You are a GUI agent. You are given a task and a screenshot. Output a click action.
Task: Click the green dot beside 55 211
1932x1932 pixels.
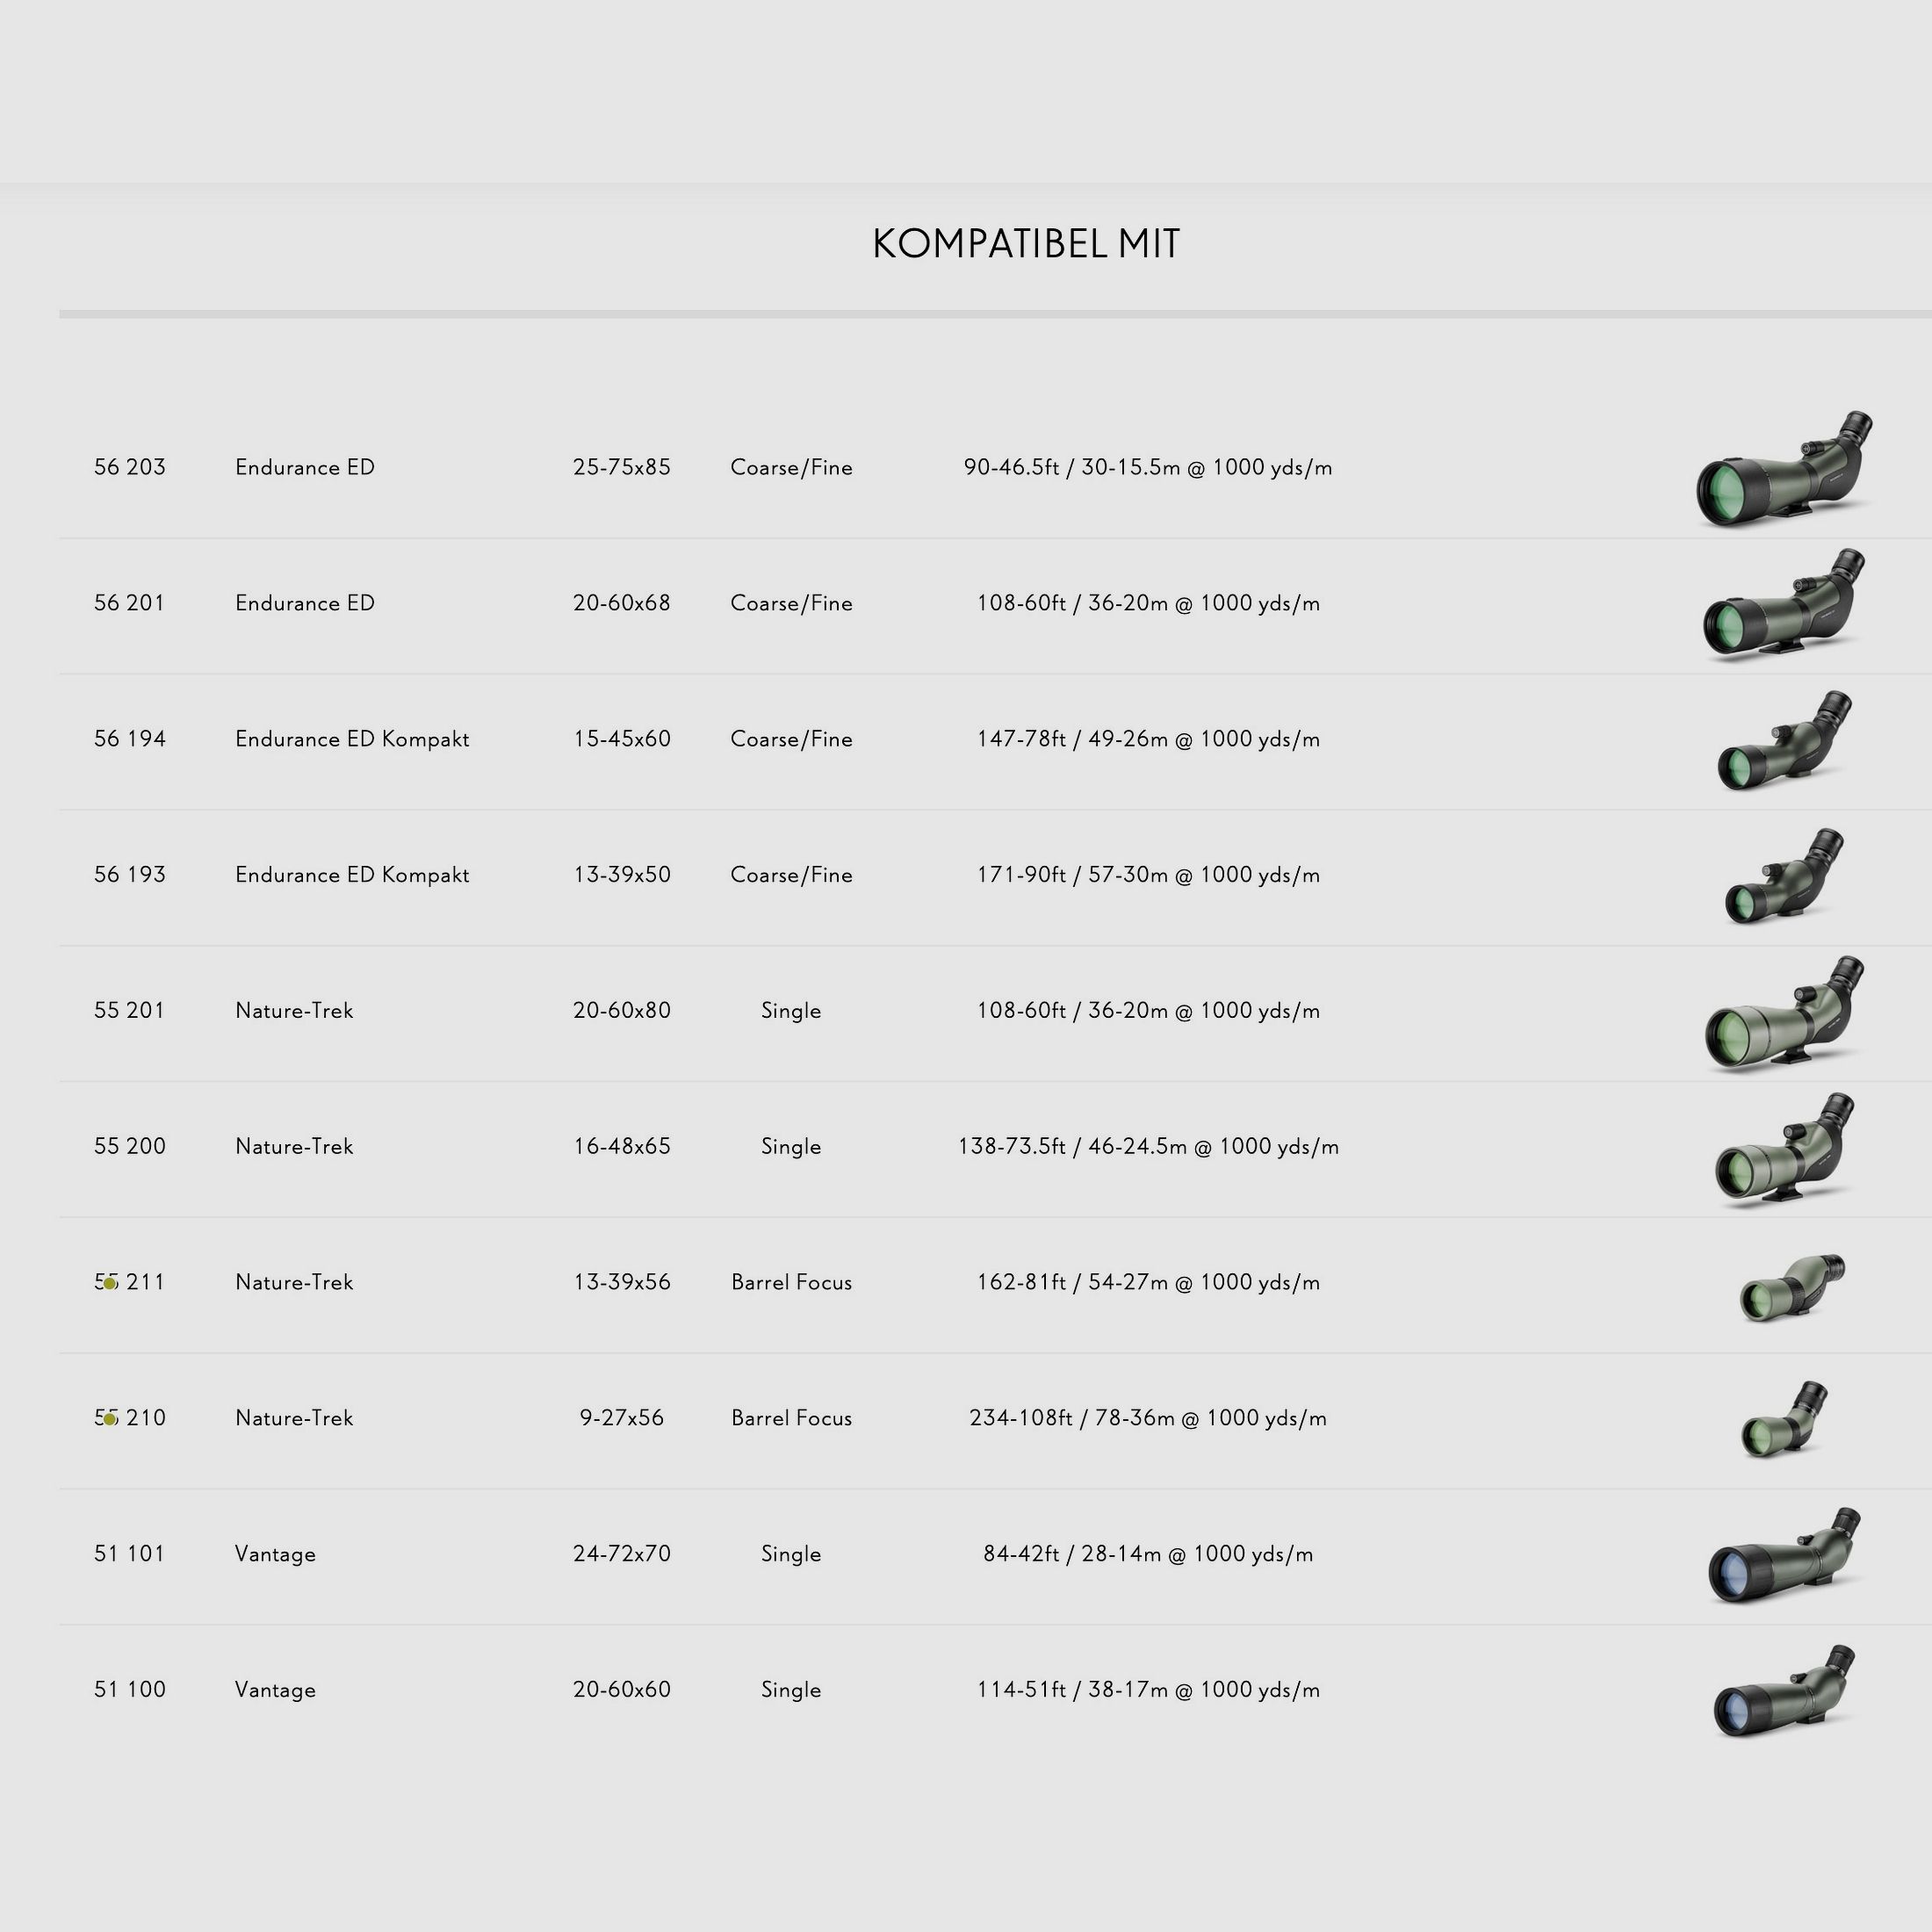point(110,1283)
